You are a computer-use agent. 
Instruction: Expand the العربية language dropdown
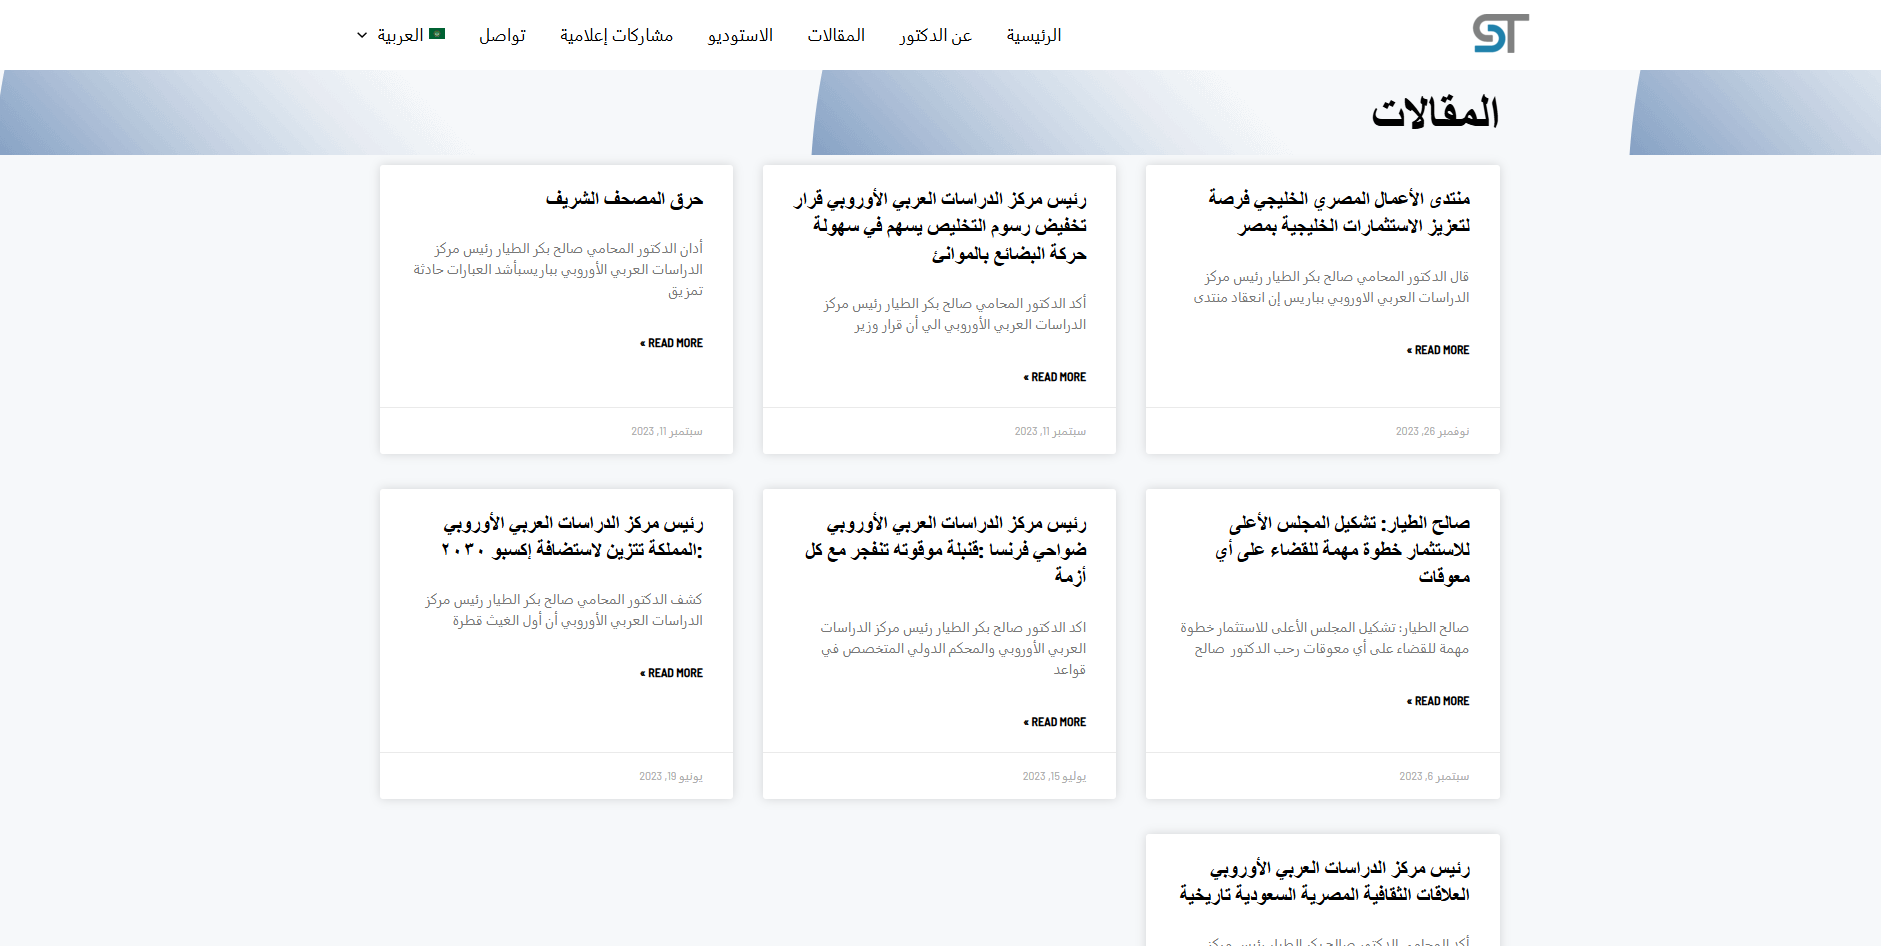[362, 35]
